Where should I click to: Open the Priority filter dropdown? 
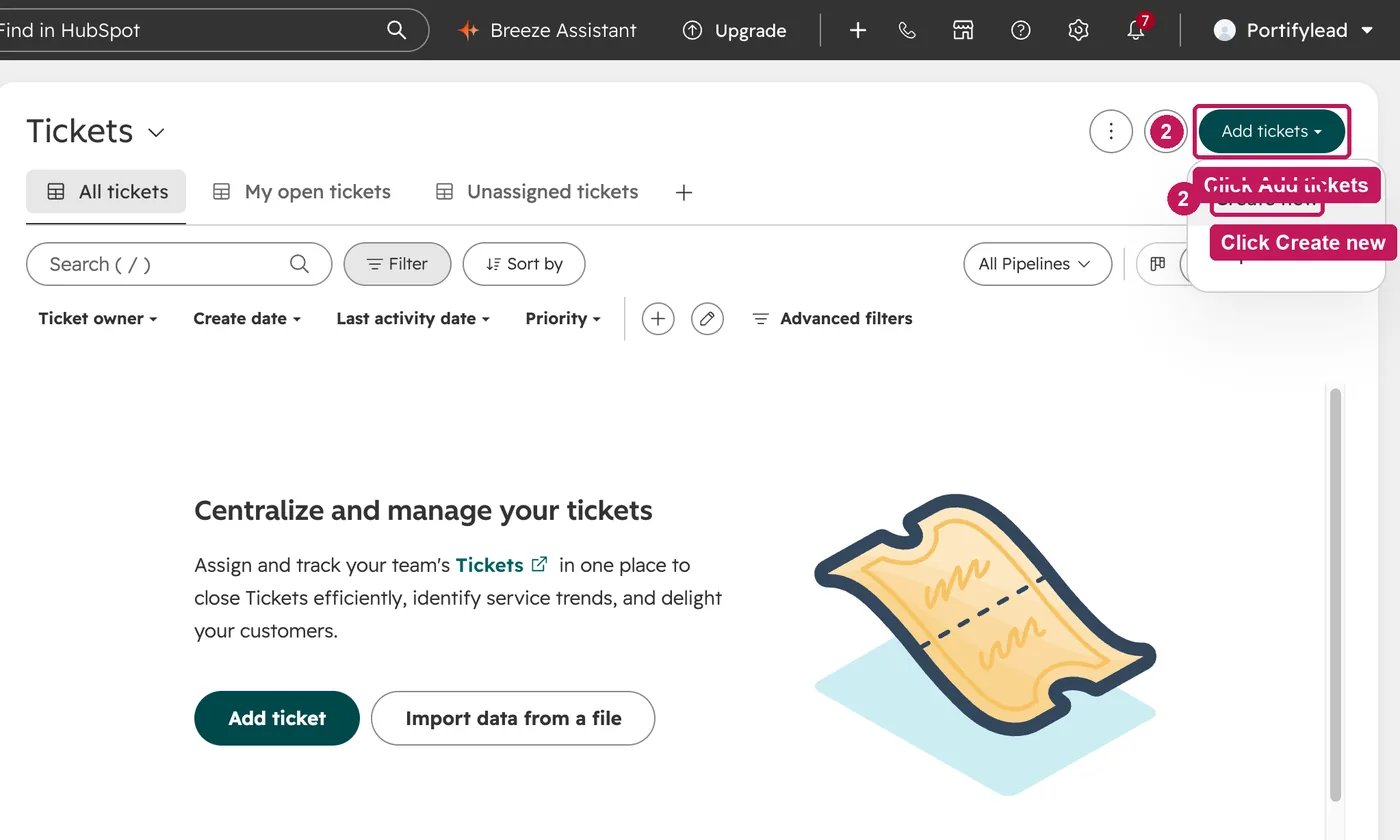tap(563, 319)
